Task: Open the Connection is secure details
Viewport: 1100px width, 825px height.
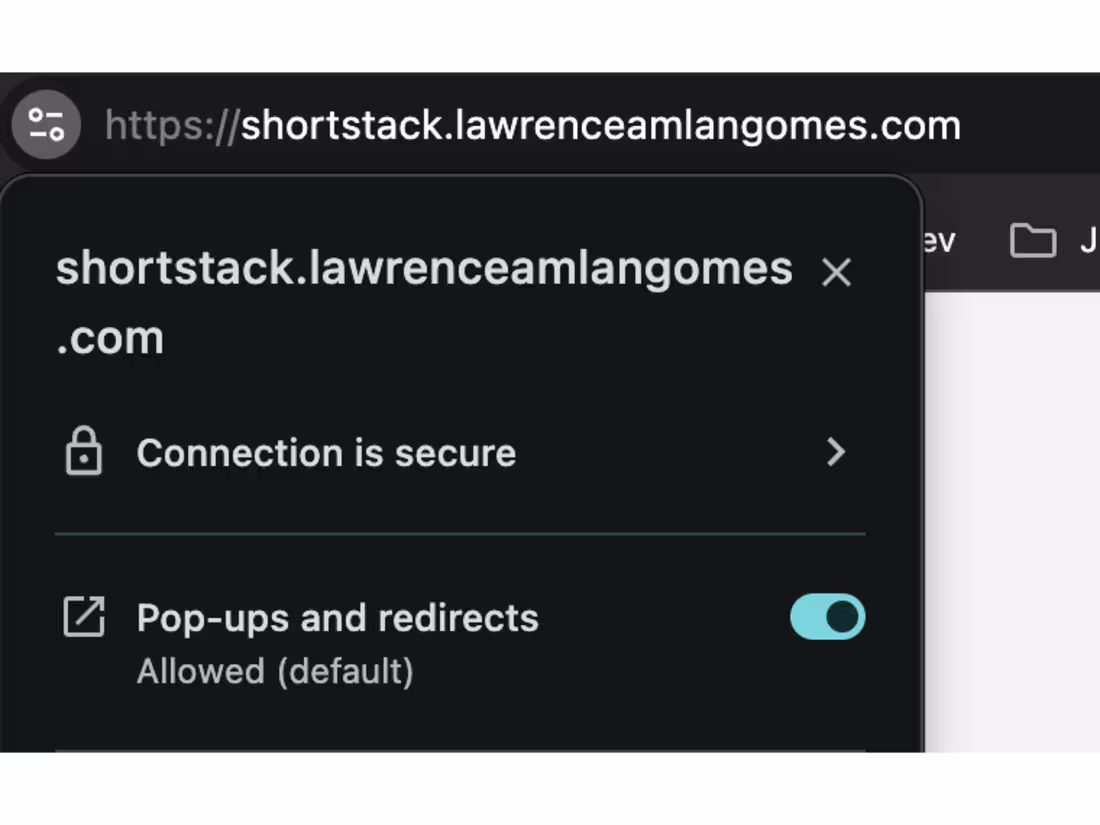Action: [460, 452]
